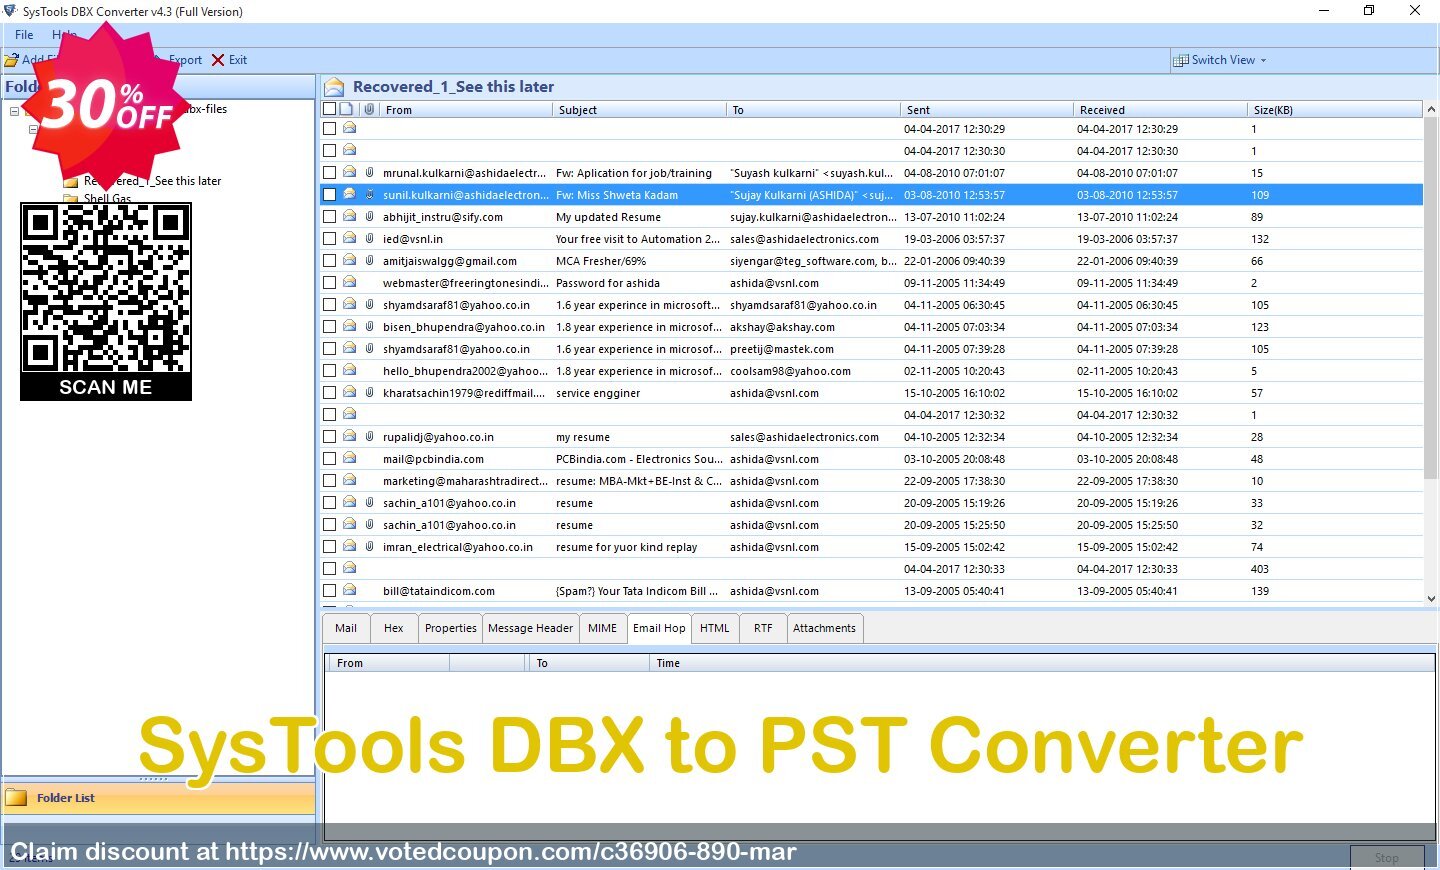Viewport: 1440px width, 870px height.
Task: Click envelope icon of mrunal.kulkarni email
Action: [x=349, y=172]
